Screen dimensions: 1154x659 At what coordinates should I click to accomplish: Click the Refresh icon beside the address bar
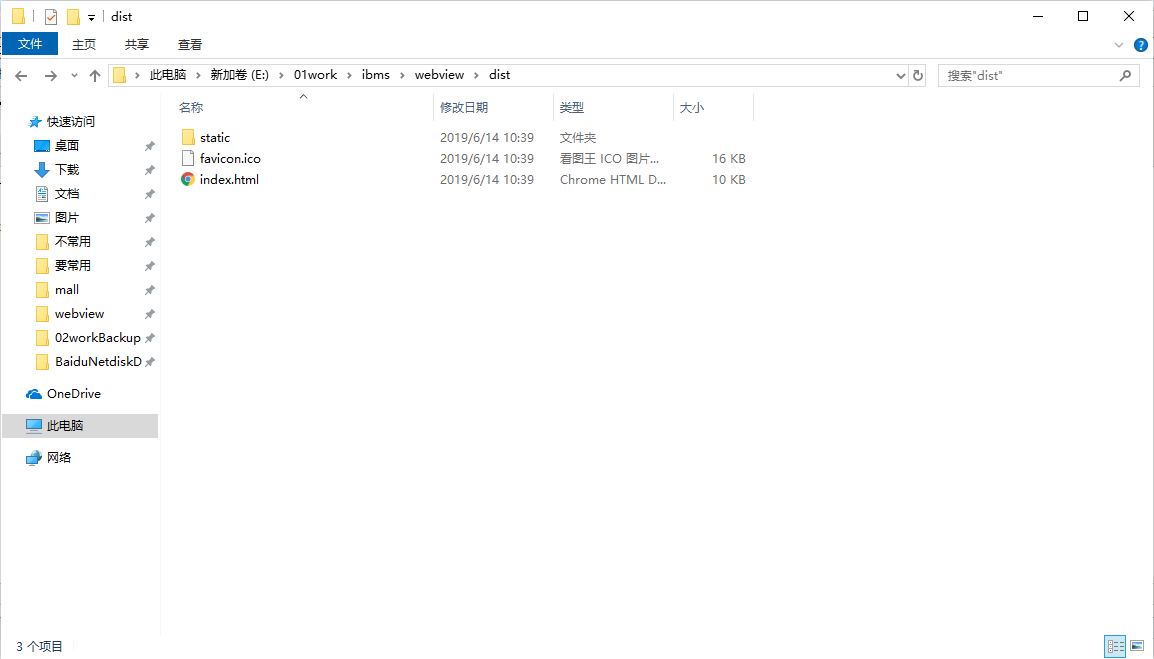[x=918, y=75]
